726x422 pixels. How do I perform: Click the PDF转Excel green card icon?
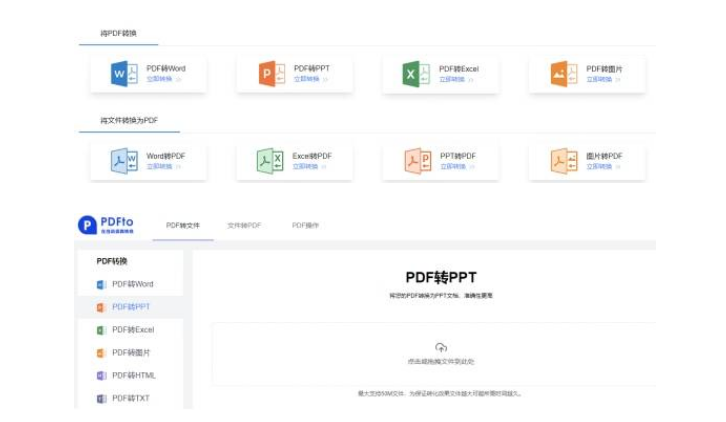coord(416,74)
